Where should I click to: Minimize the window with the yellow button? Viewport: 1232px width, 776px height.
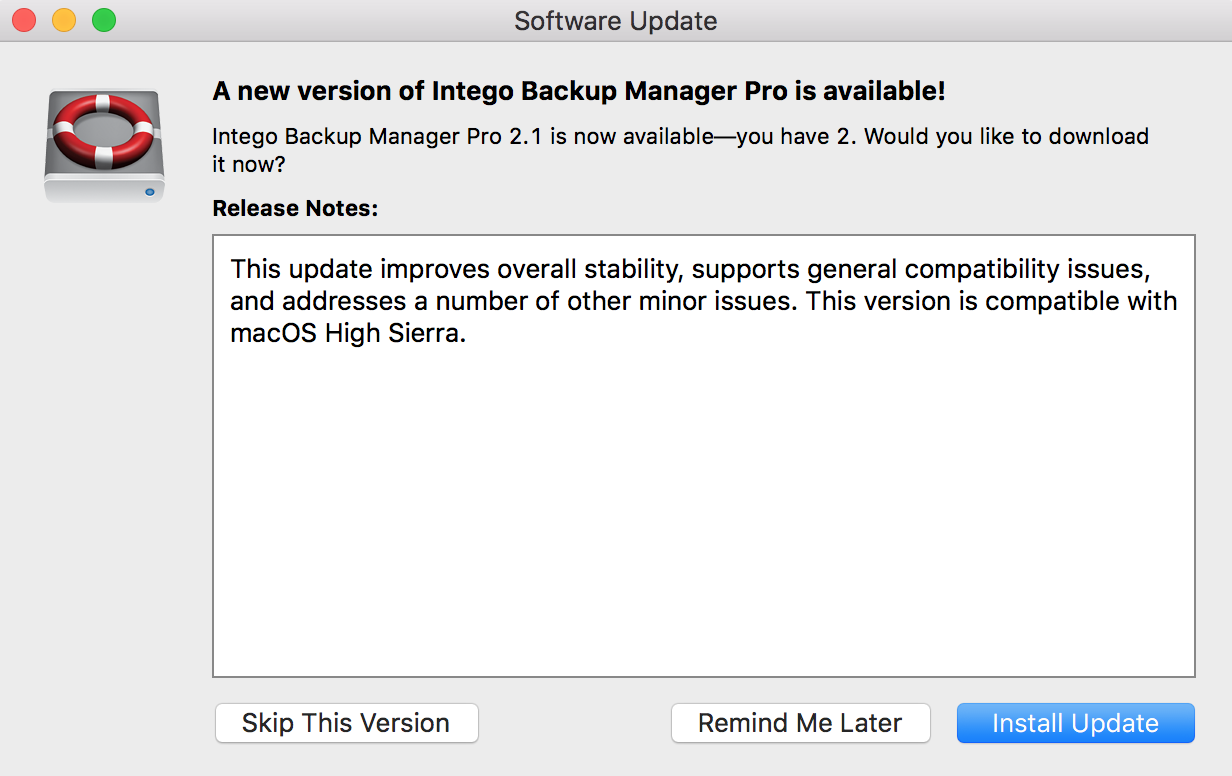[x=64, y=20]
